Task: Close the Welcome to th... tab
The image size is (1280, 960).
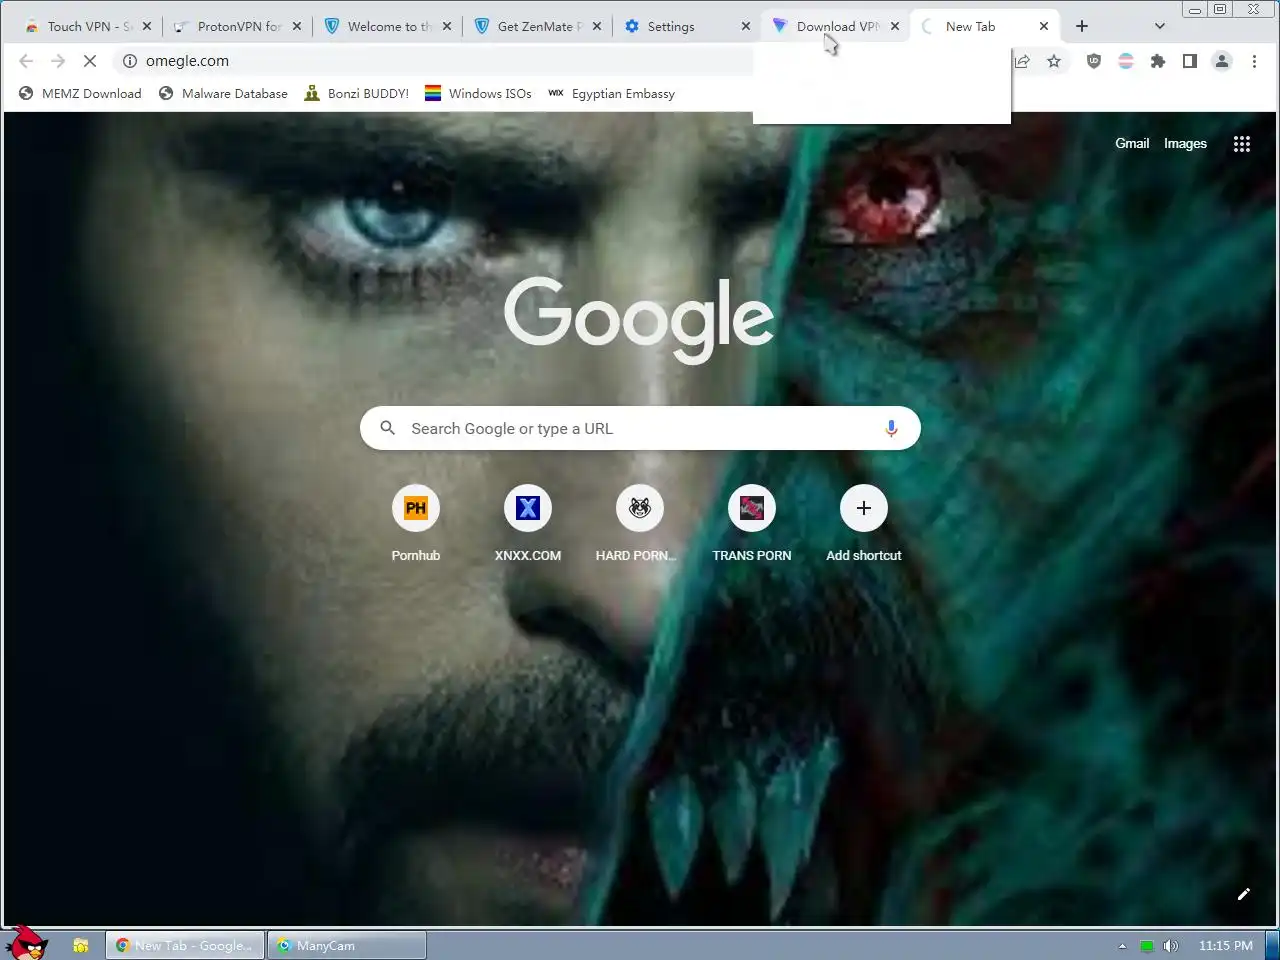Action: [x=447, y=27]
